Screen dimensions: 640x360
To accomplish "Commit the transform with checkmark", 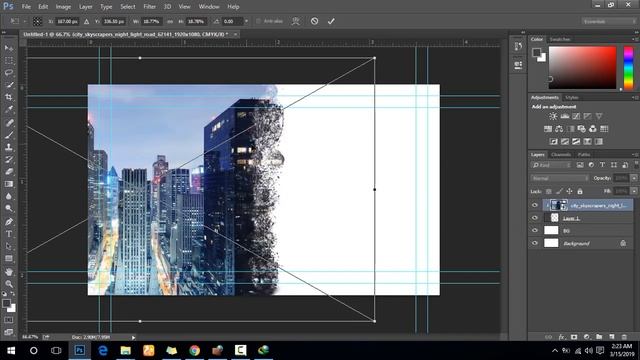I will click(x=331, y=21).
